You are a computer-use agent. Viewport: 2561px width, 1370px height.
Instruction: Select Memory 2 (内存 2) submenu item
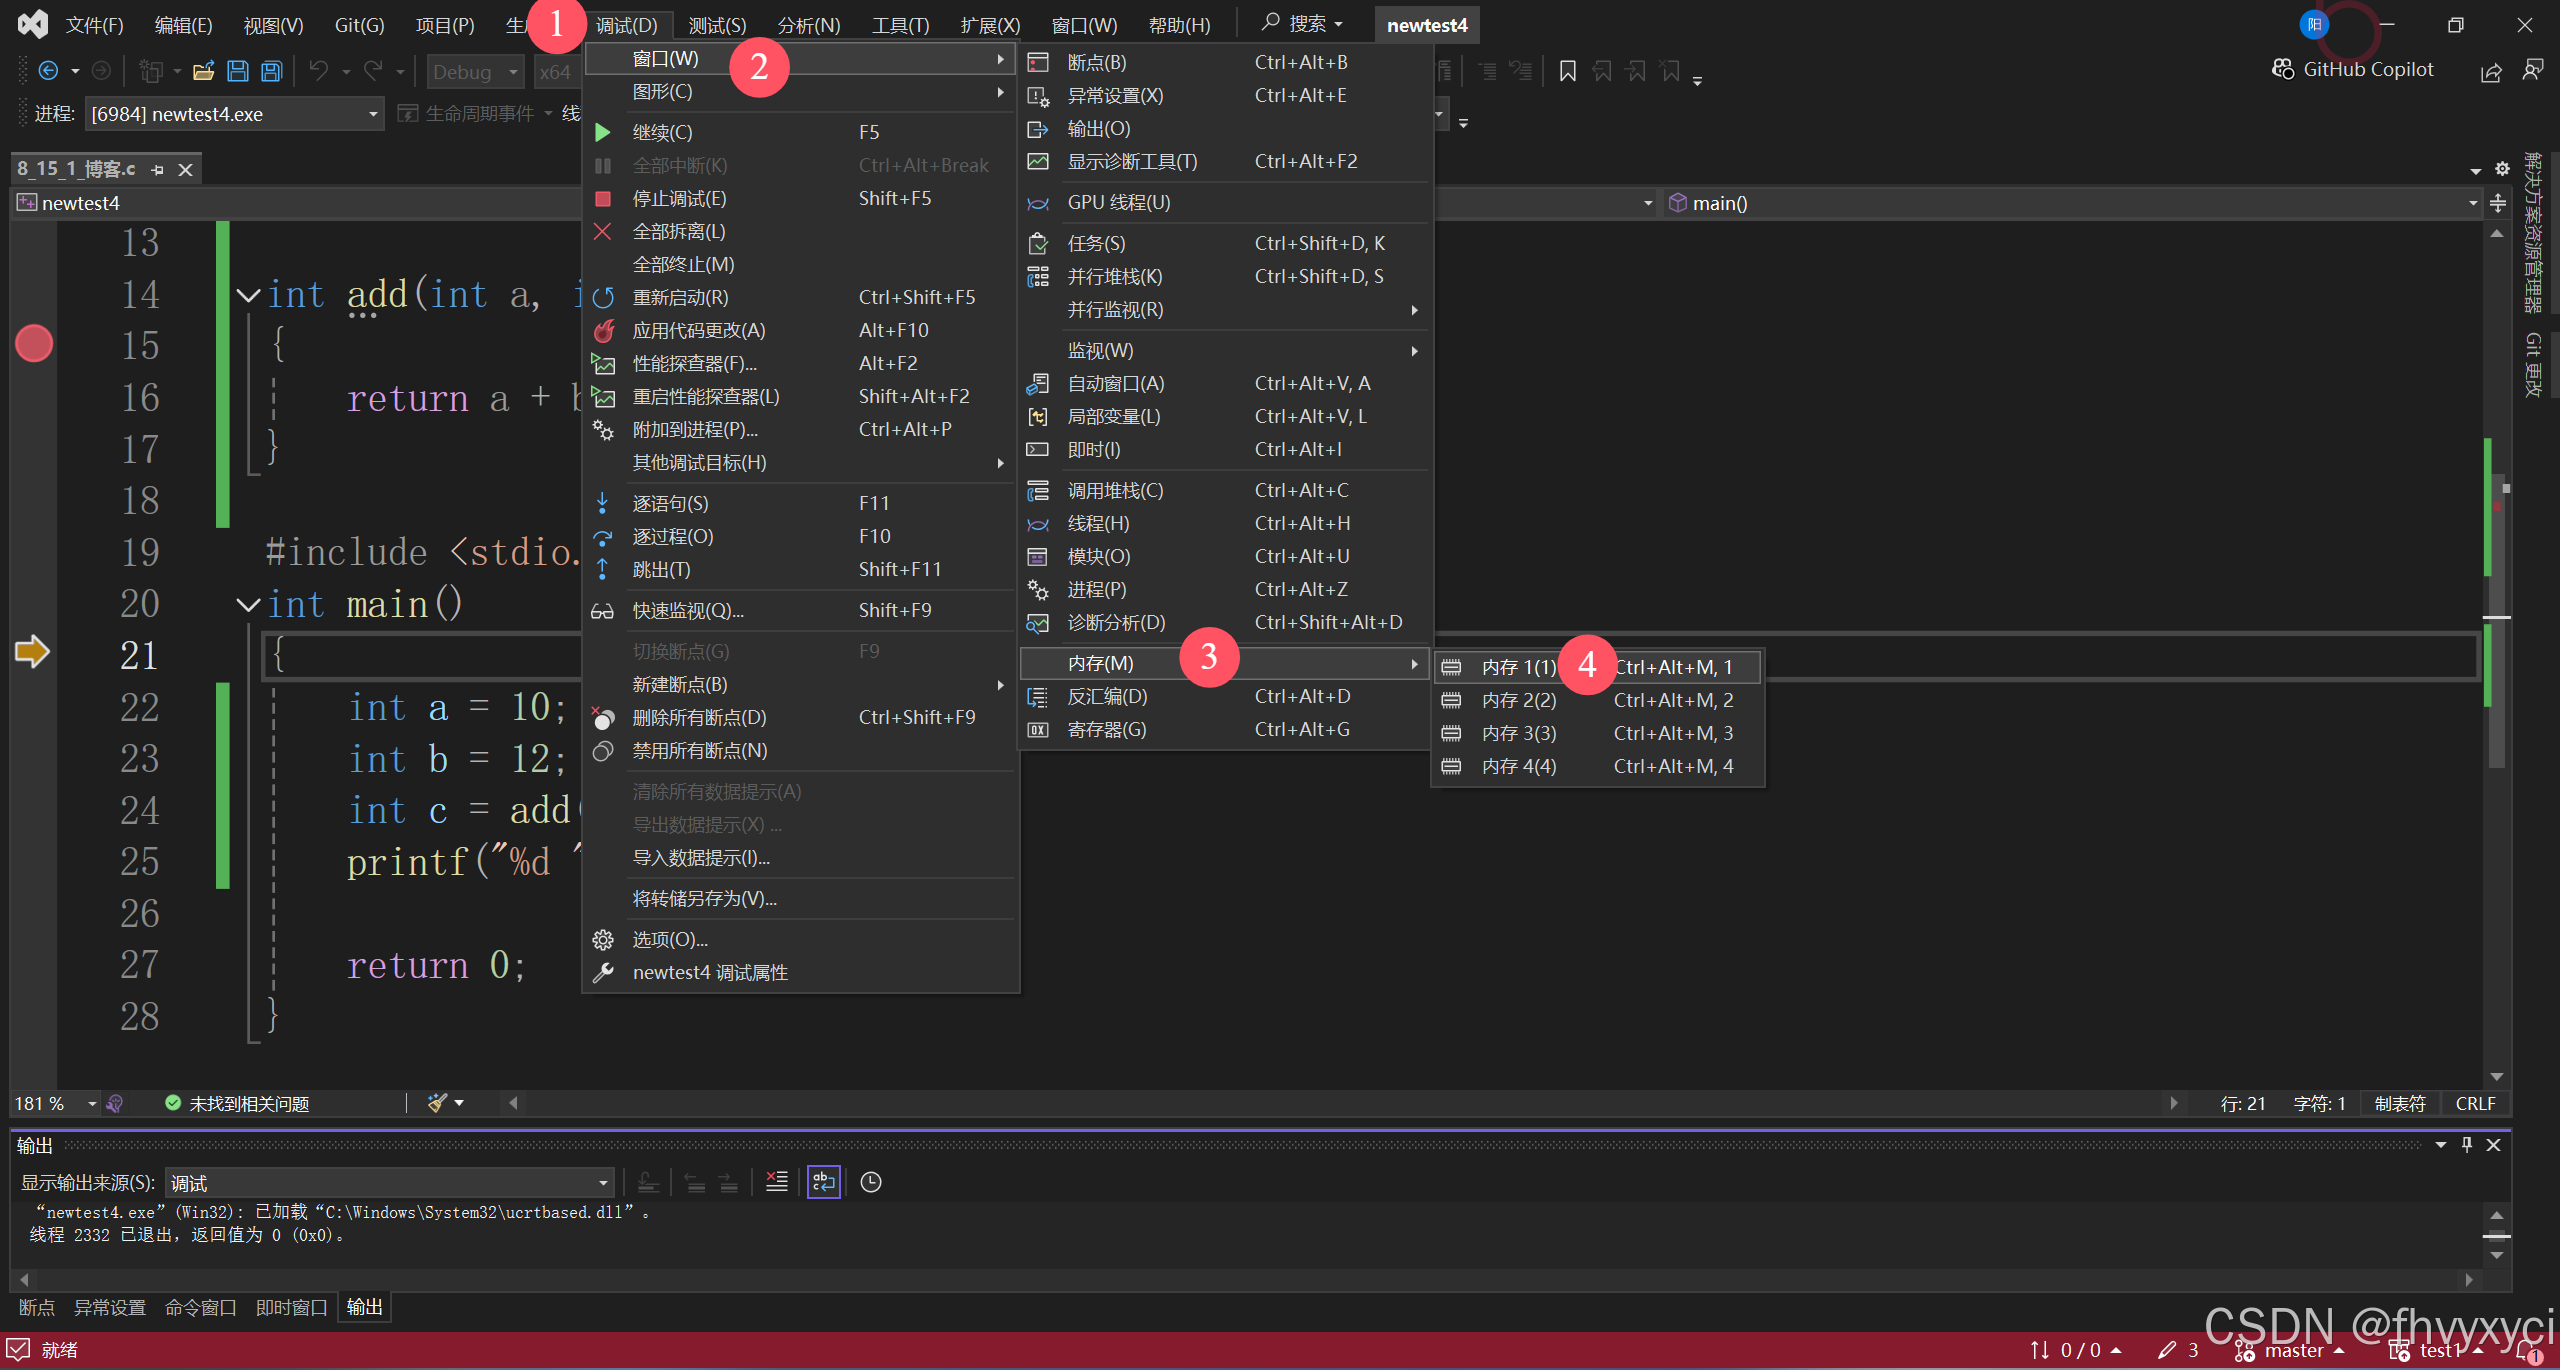[1598, 700]
